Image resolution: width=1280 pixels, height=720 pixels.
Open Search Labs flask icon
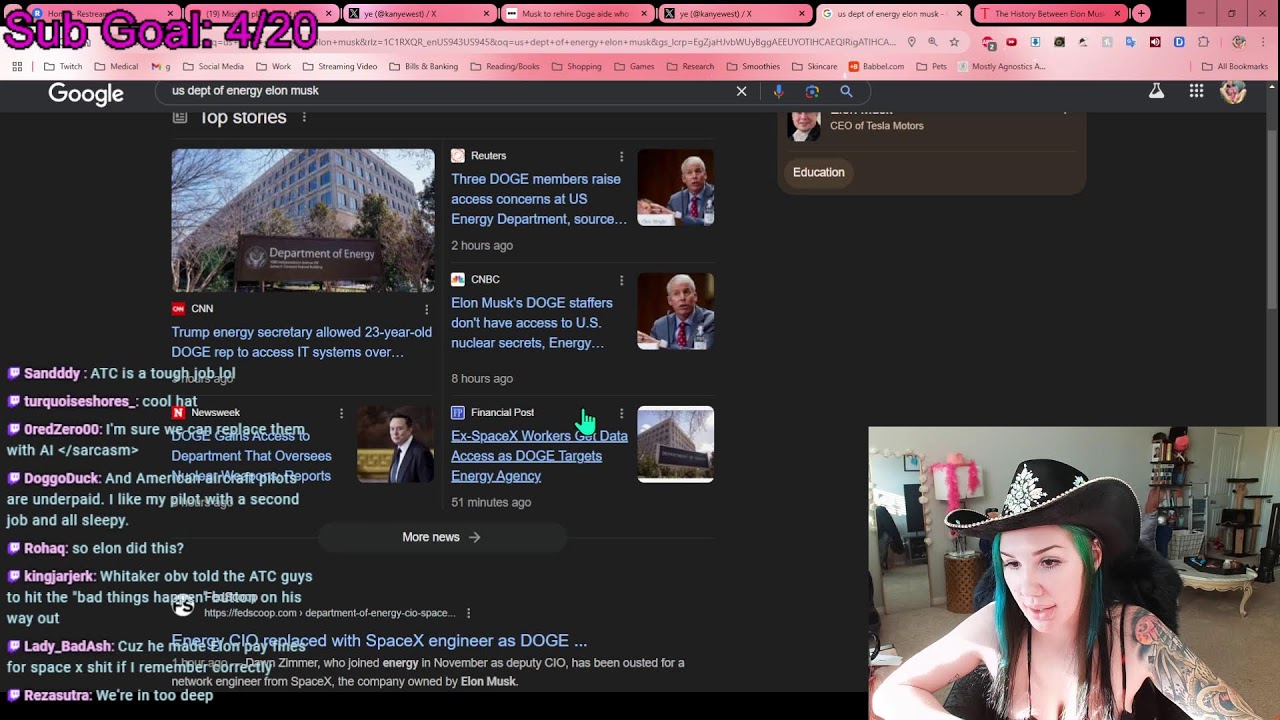click(x=1156, y=91)
